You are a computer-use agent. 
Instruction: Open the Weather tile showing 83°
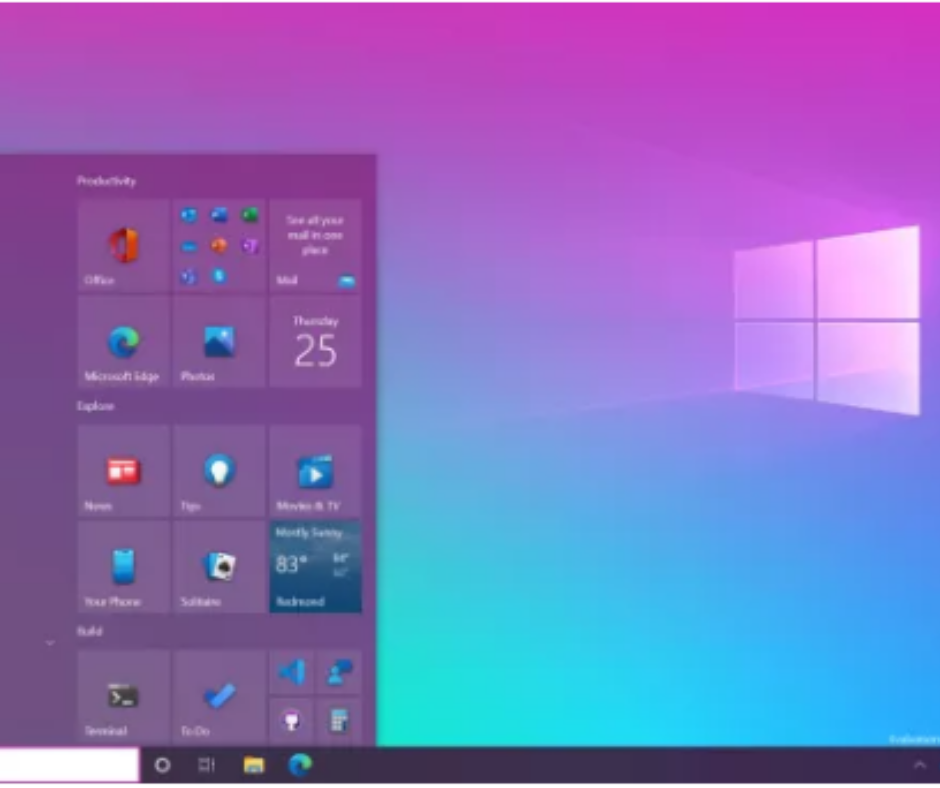pyautogui.click(x=315, y=567)
